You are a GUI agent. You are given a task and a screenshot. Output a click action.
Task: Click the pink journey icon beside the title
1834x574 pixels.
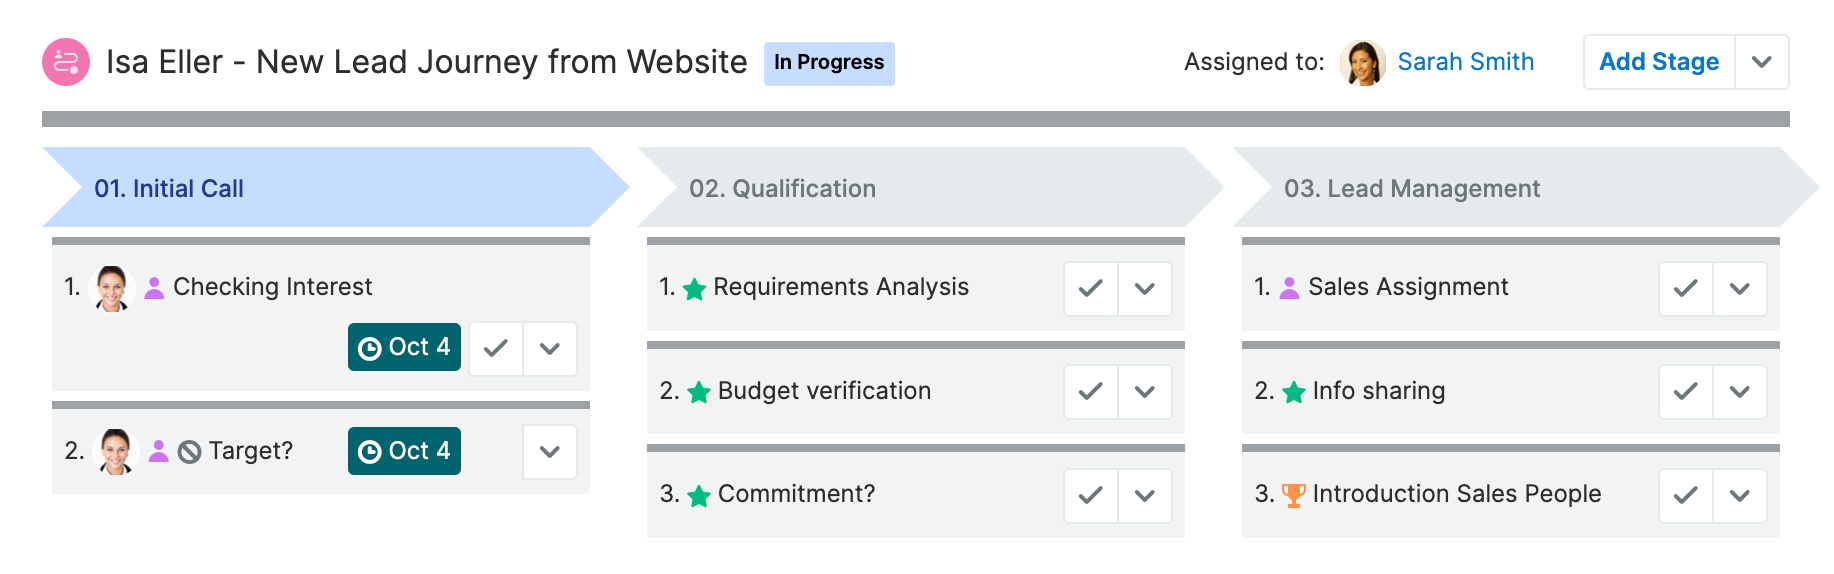(x=66, y=62)
